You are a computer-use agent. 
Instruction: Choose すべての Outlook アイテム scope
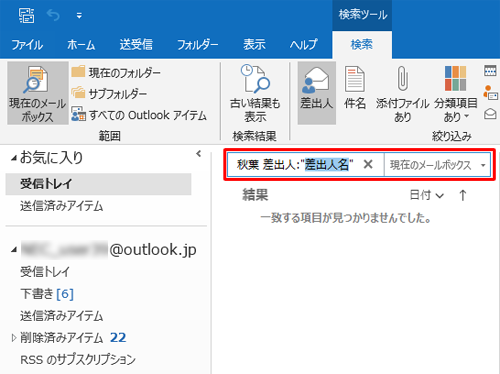[139, 115]
